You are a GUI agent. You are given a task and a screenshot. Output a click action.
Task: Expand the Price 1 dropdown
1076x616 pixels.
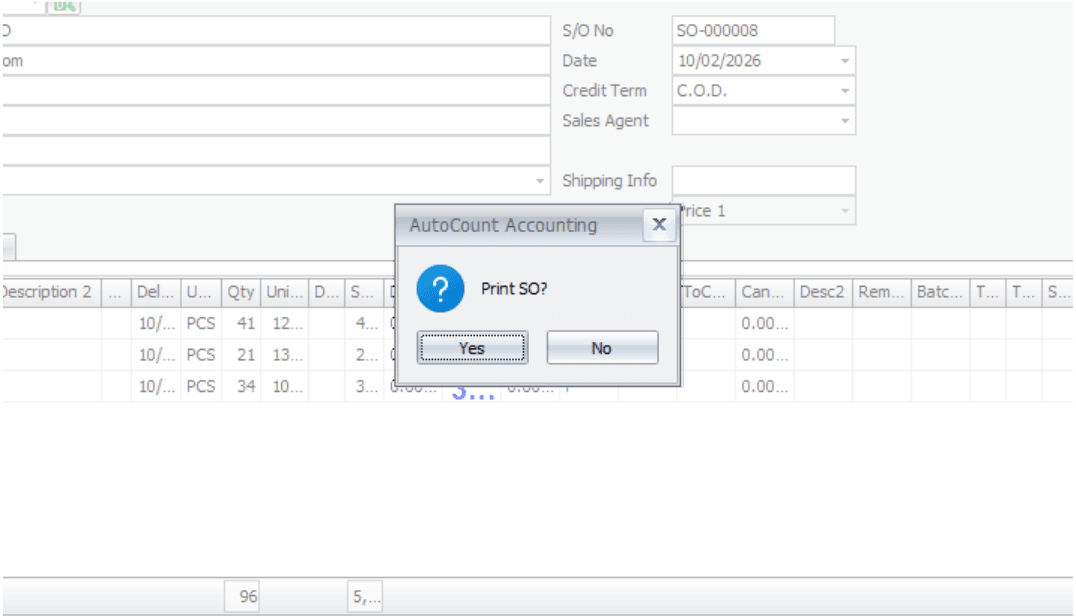[845, 211]
